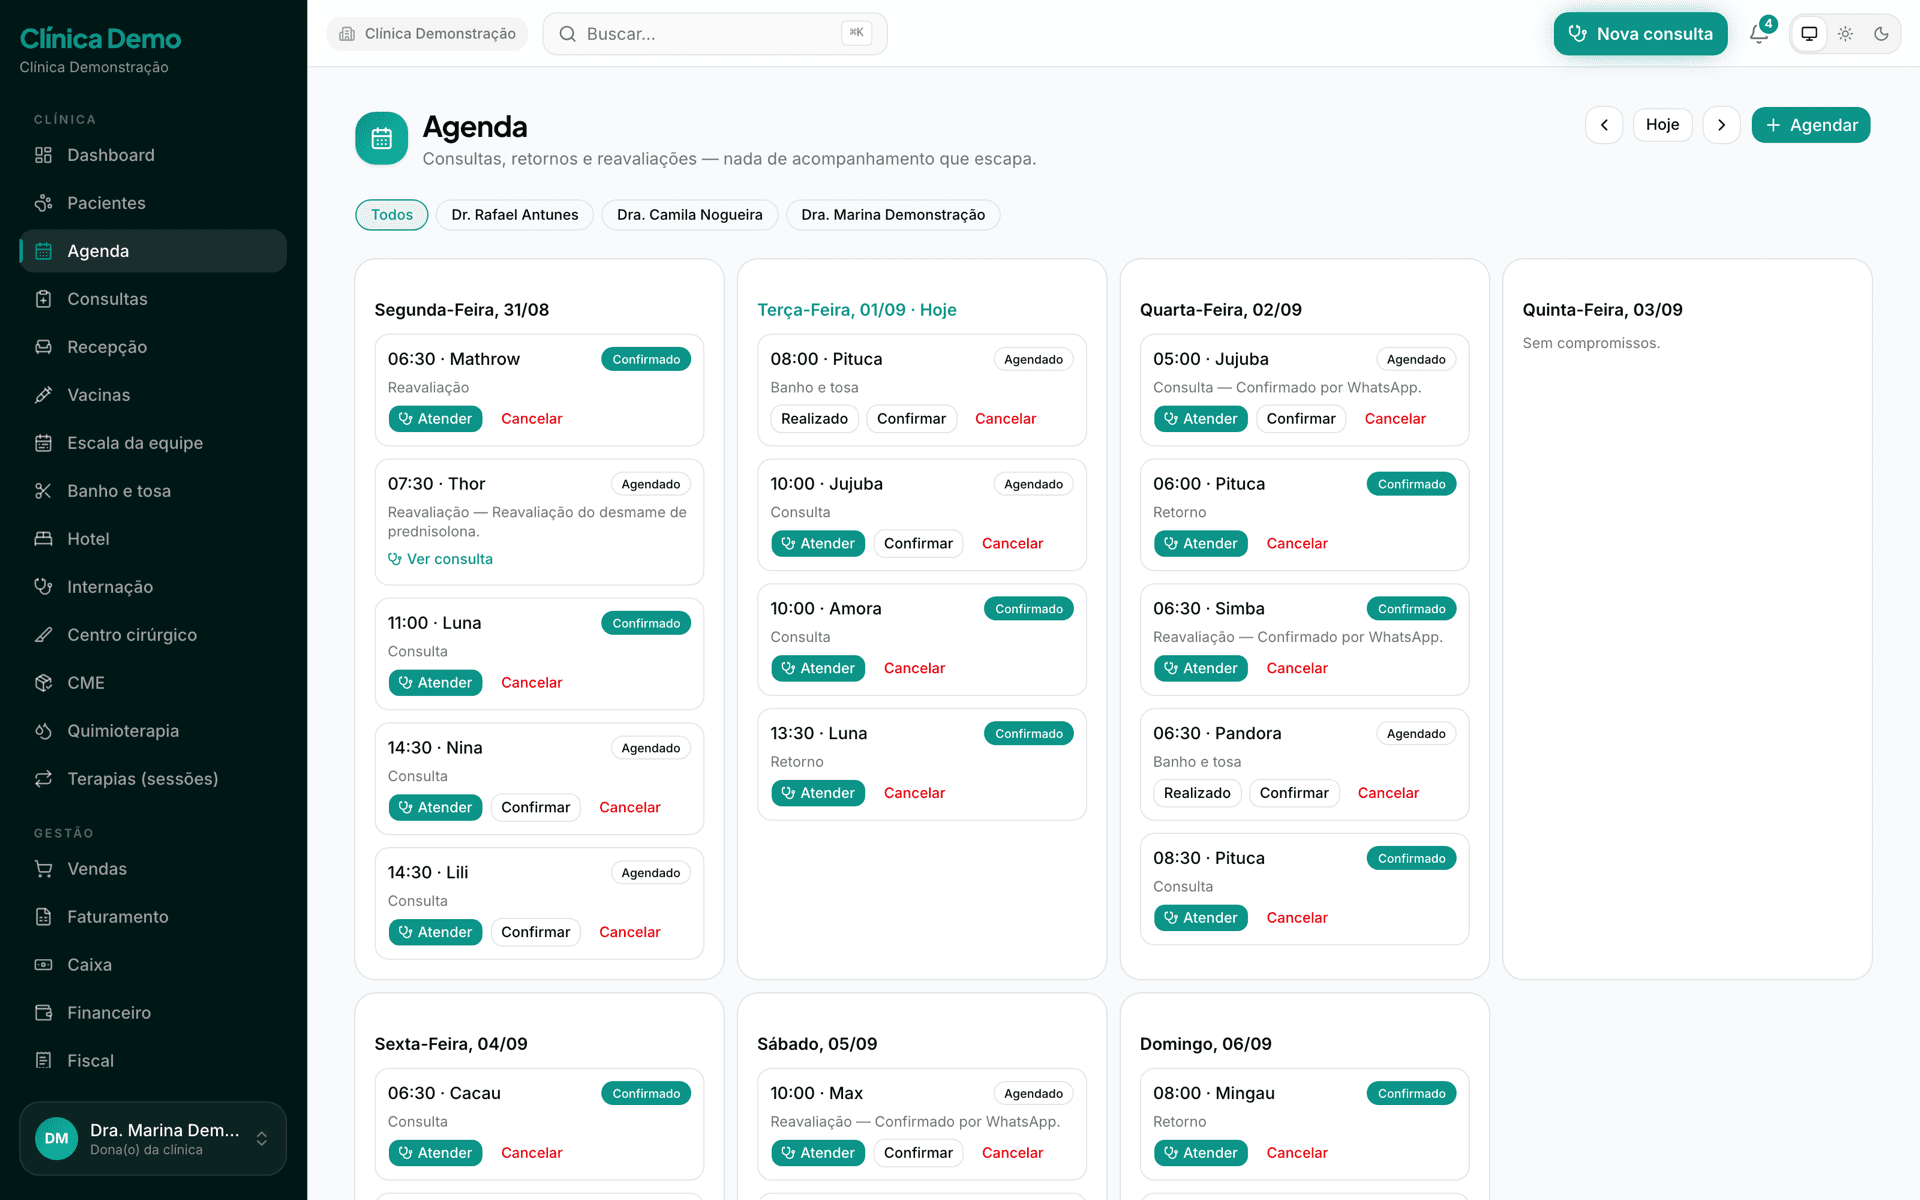The height and width of the screenshot is (1200, 1920).
Task: Filter agenda by Dr. Rafael Antunes
Action: [515, 215]
